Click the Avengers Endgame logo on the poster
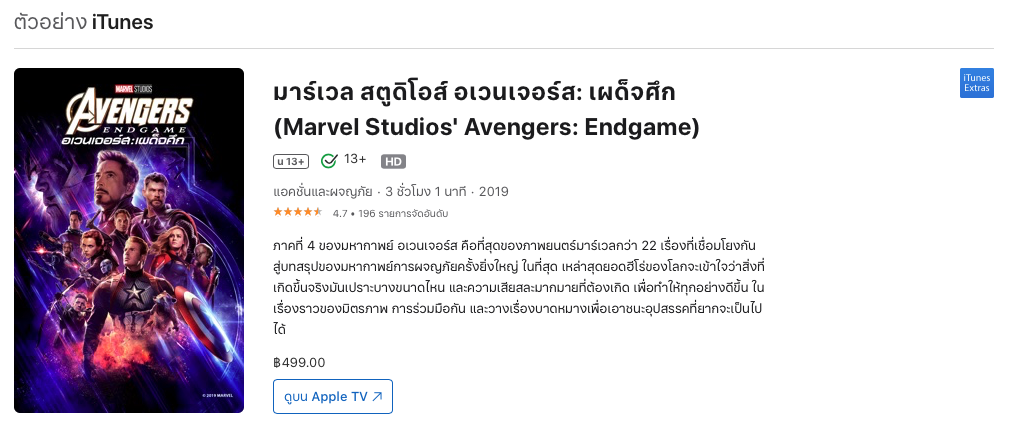 pyautogui.click(x=130, y=118)
